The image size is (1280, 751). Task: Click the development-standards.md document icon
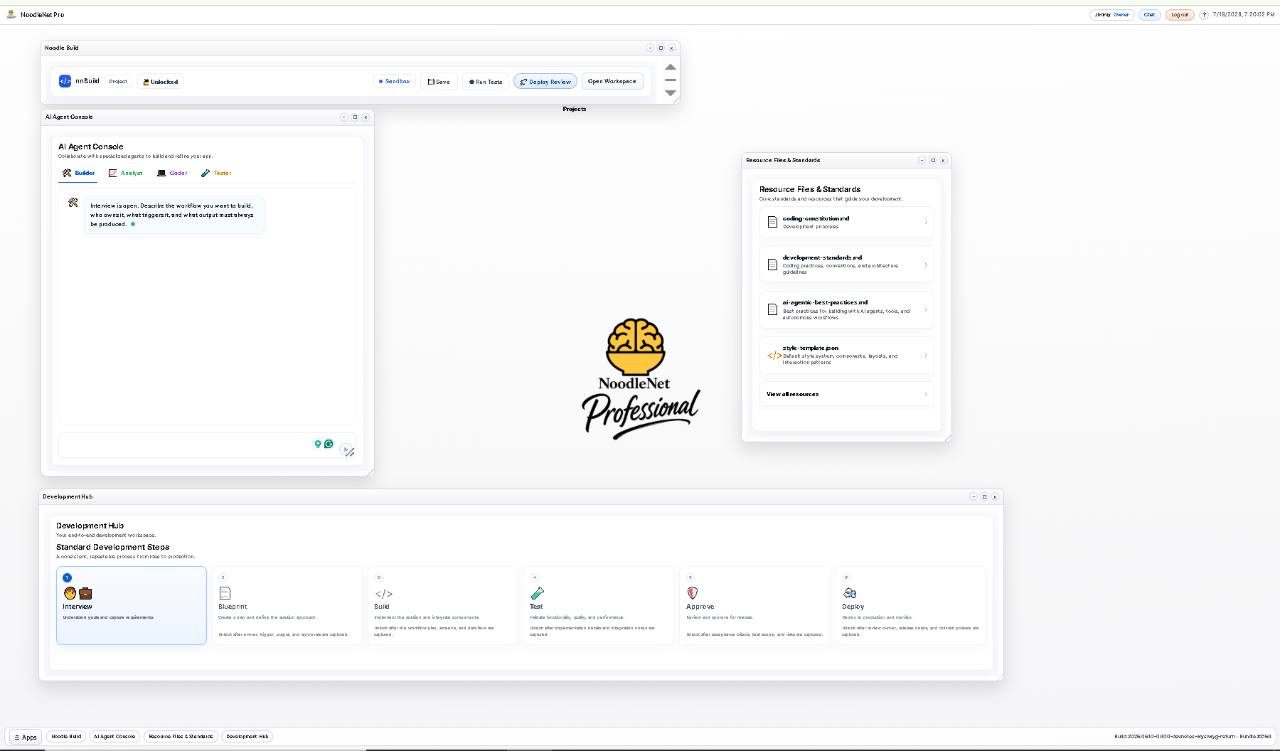(x=772, y=265)
